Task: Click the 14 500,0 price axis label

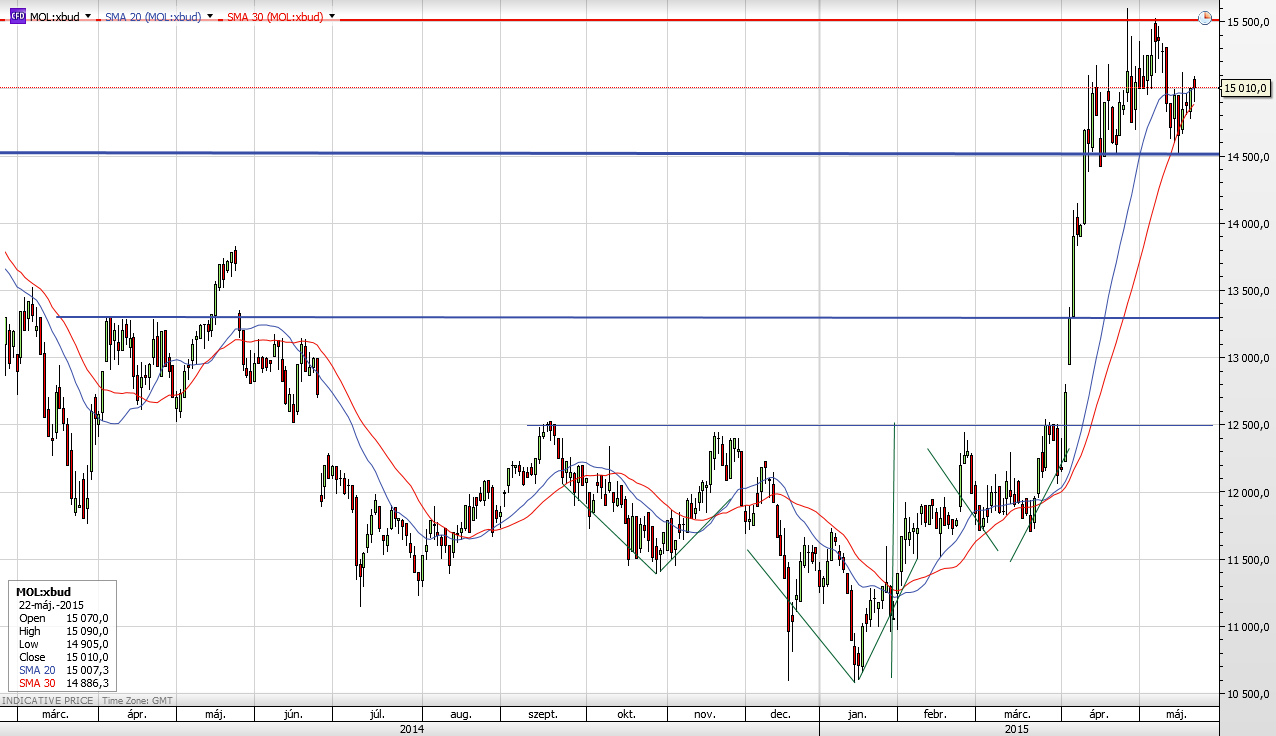Action: 1249,157
